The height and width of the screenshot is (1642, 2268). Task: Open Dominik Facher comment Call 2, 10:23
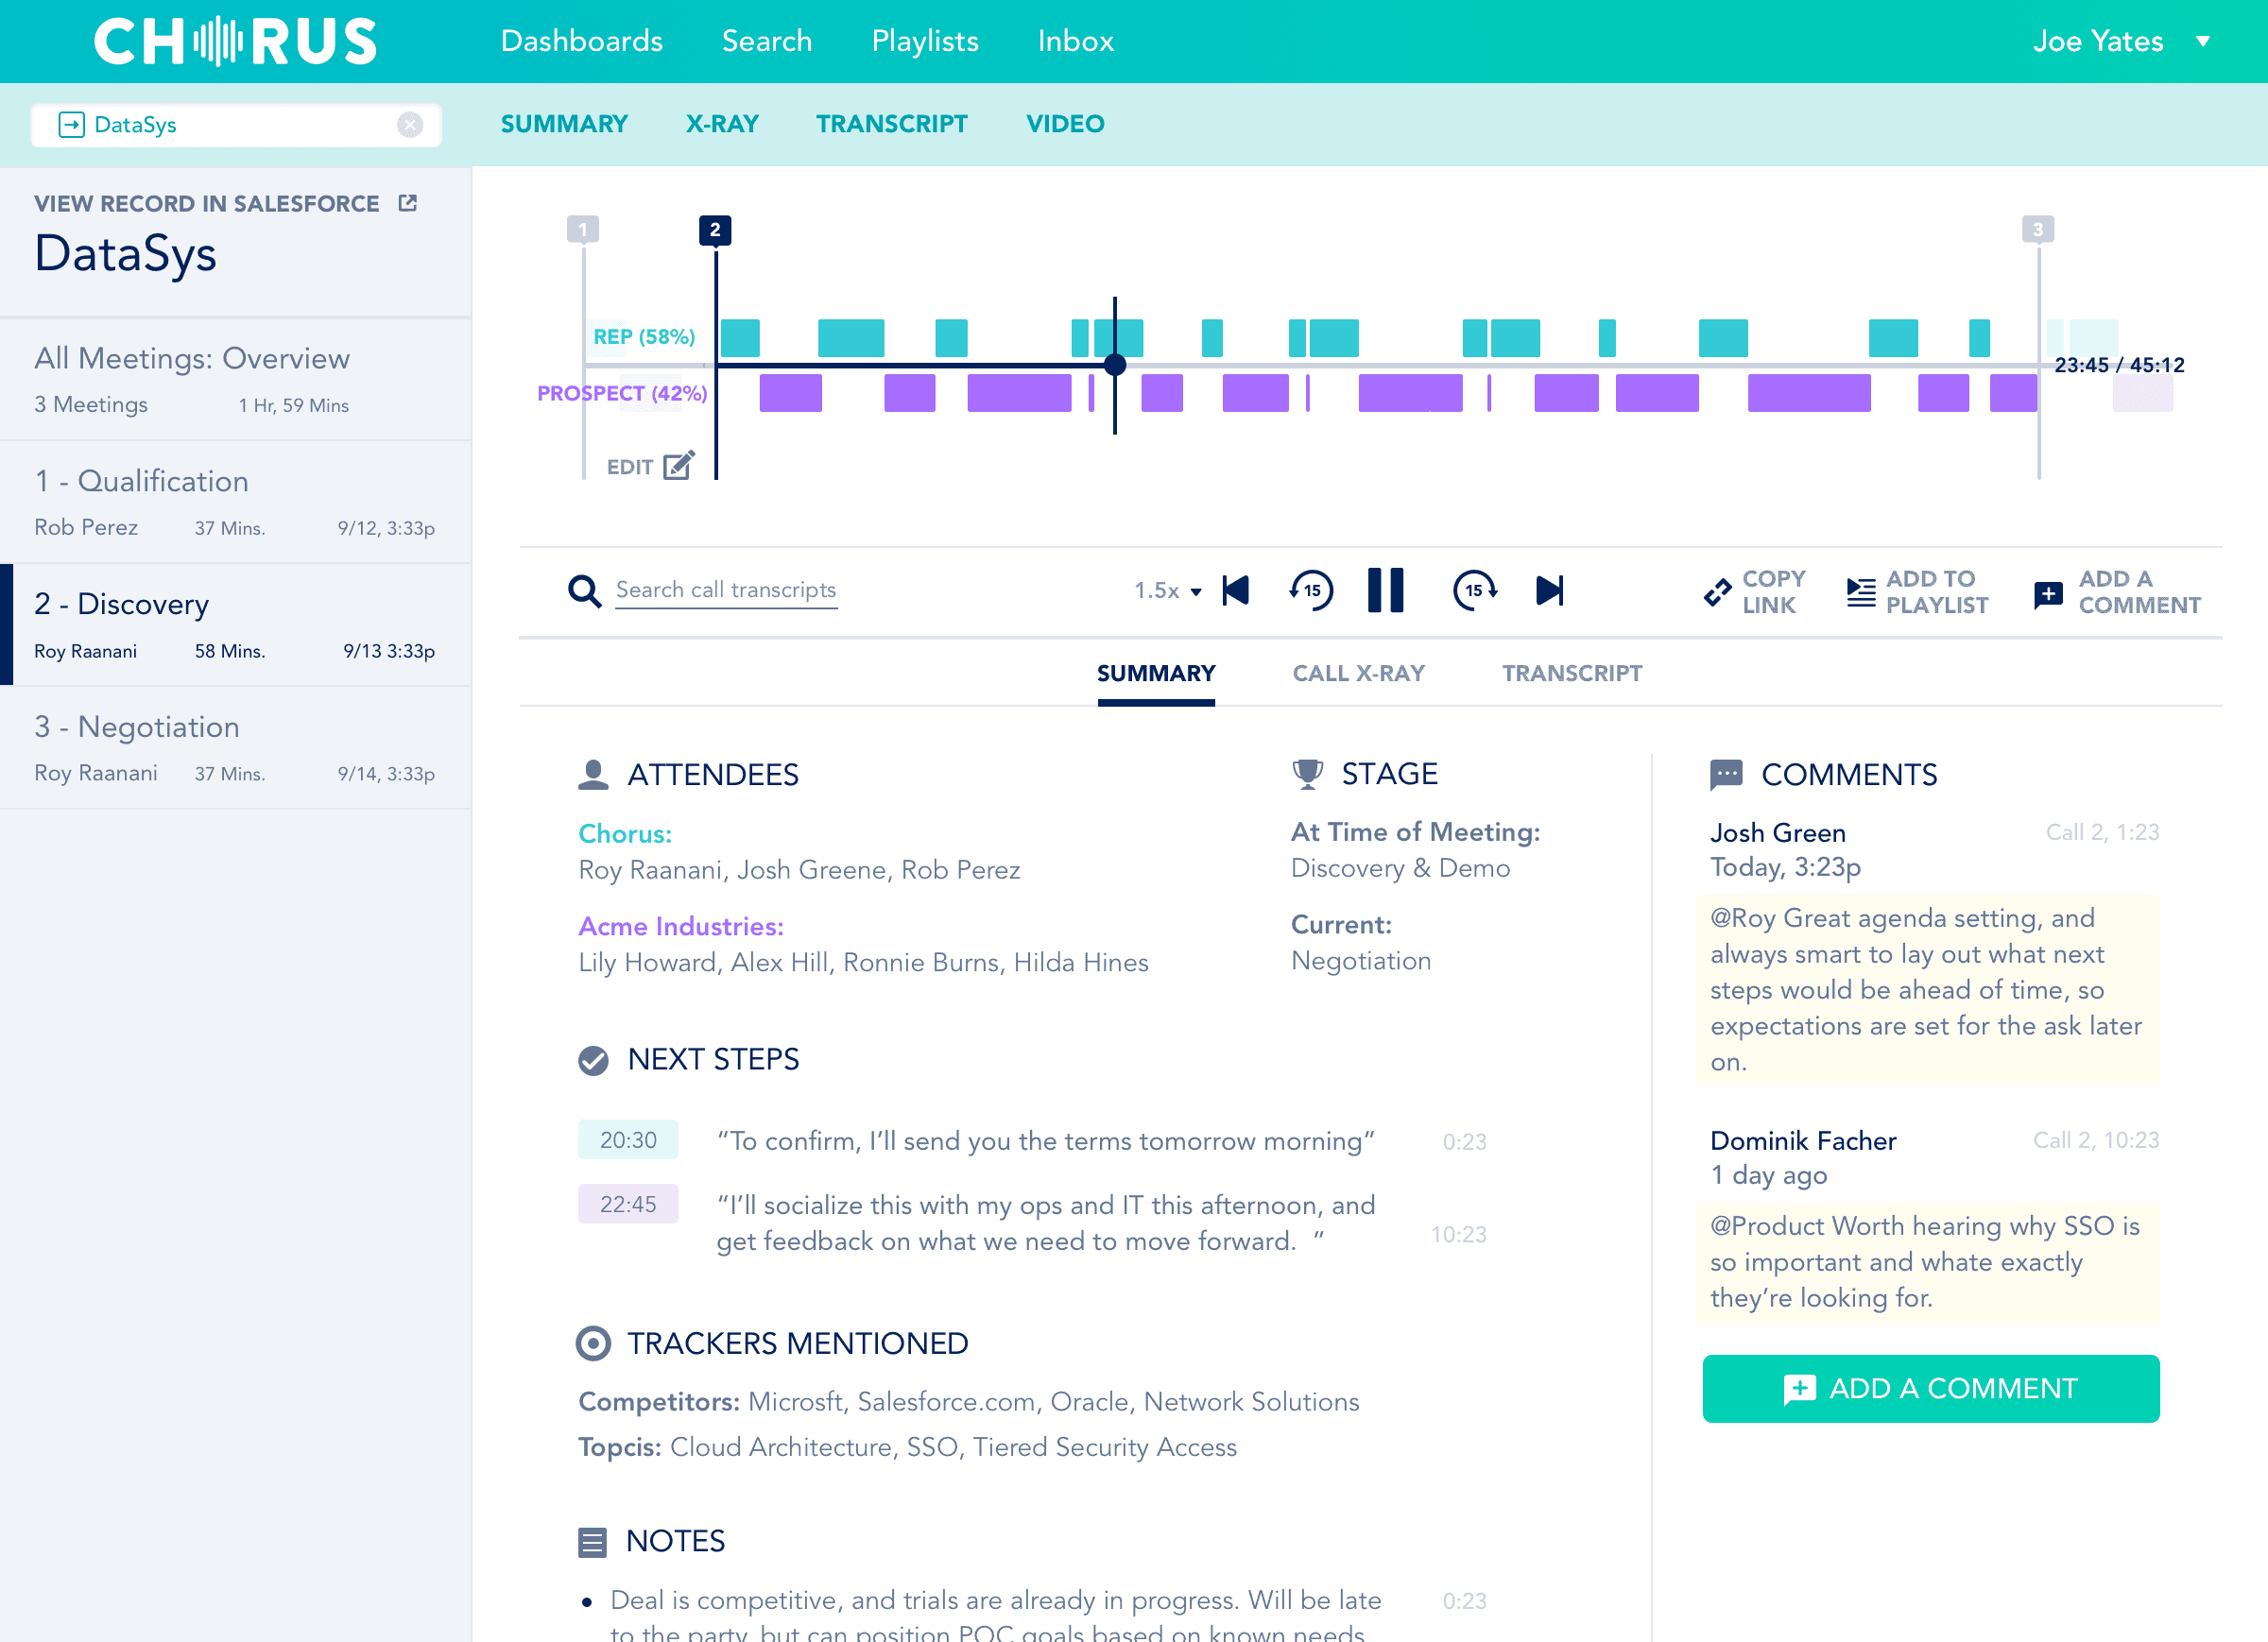2096,1141
